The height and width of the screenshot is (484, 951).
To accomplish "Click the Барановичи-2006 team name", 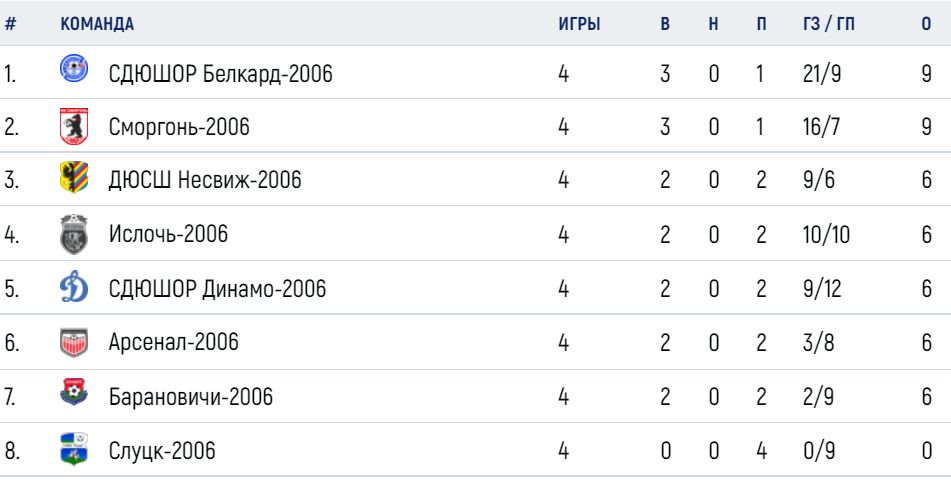I will click(x=190, y=397).
